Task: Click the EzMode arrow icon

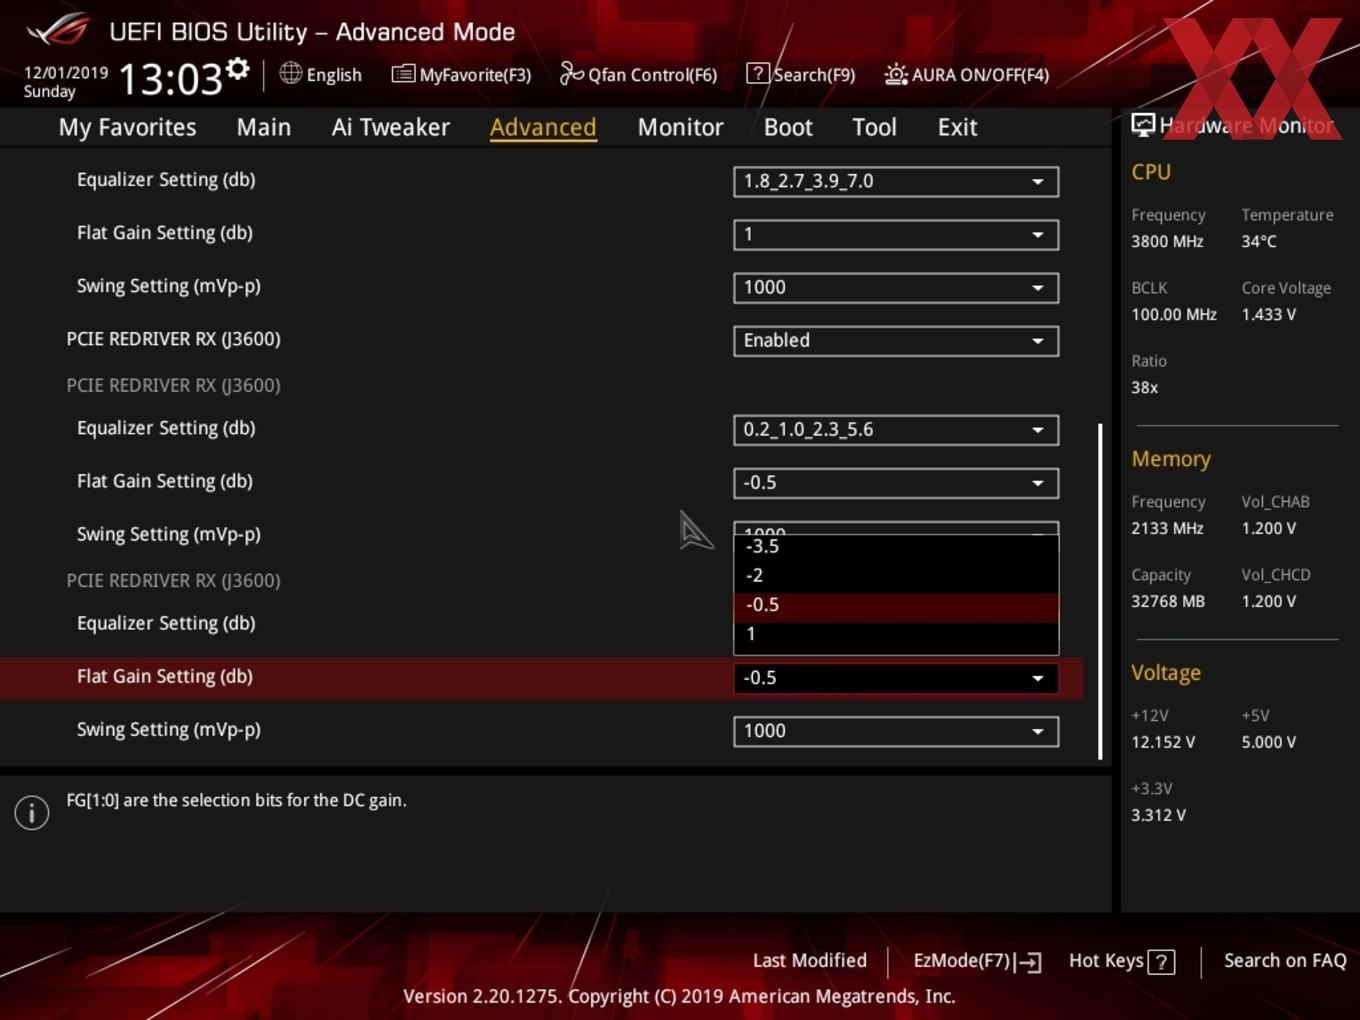Action: [1029, 962]
